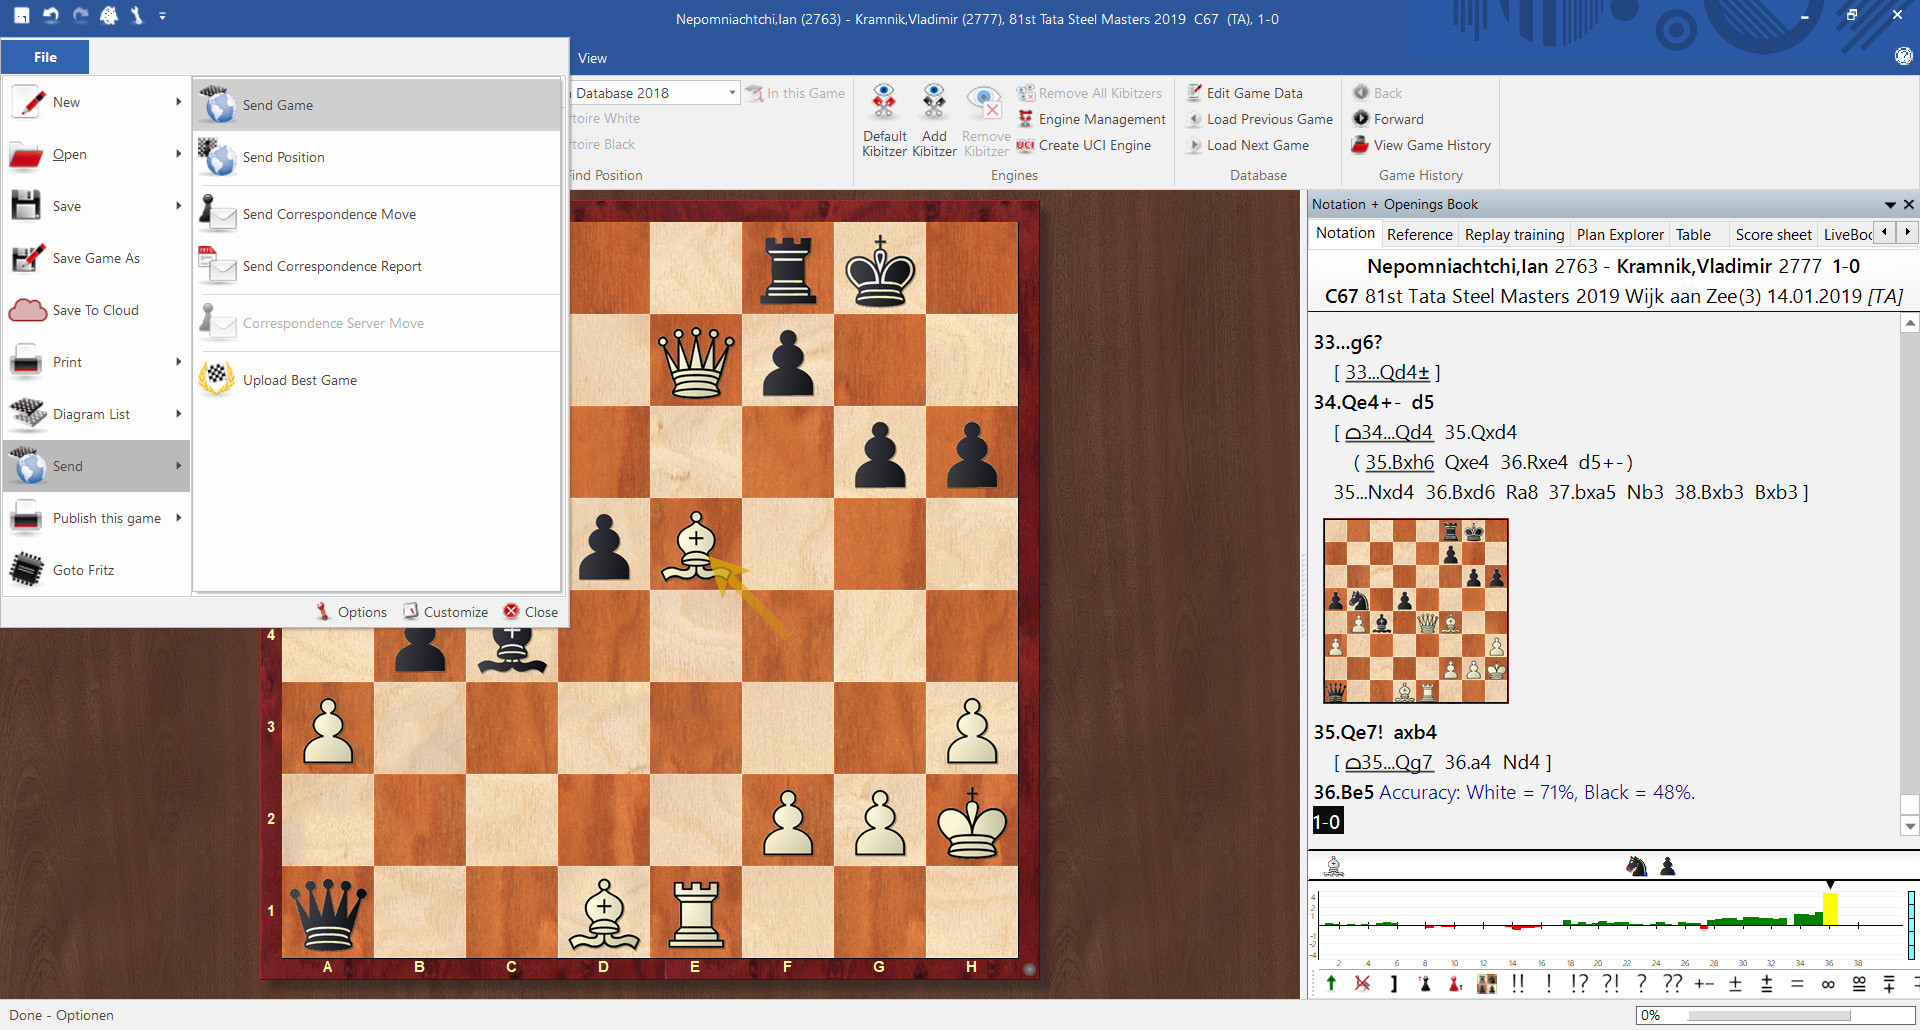Switch to the Replay training tab
The width and height of the screenshot is (1920, 1030).
pos(1514,234)
